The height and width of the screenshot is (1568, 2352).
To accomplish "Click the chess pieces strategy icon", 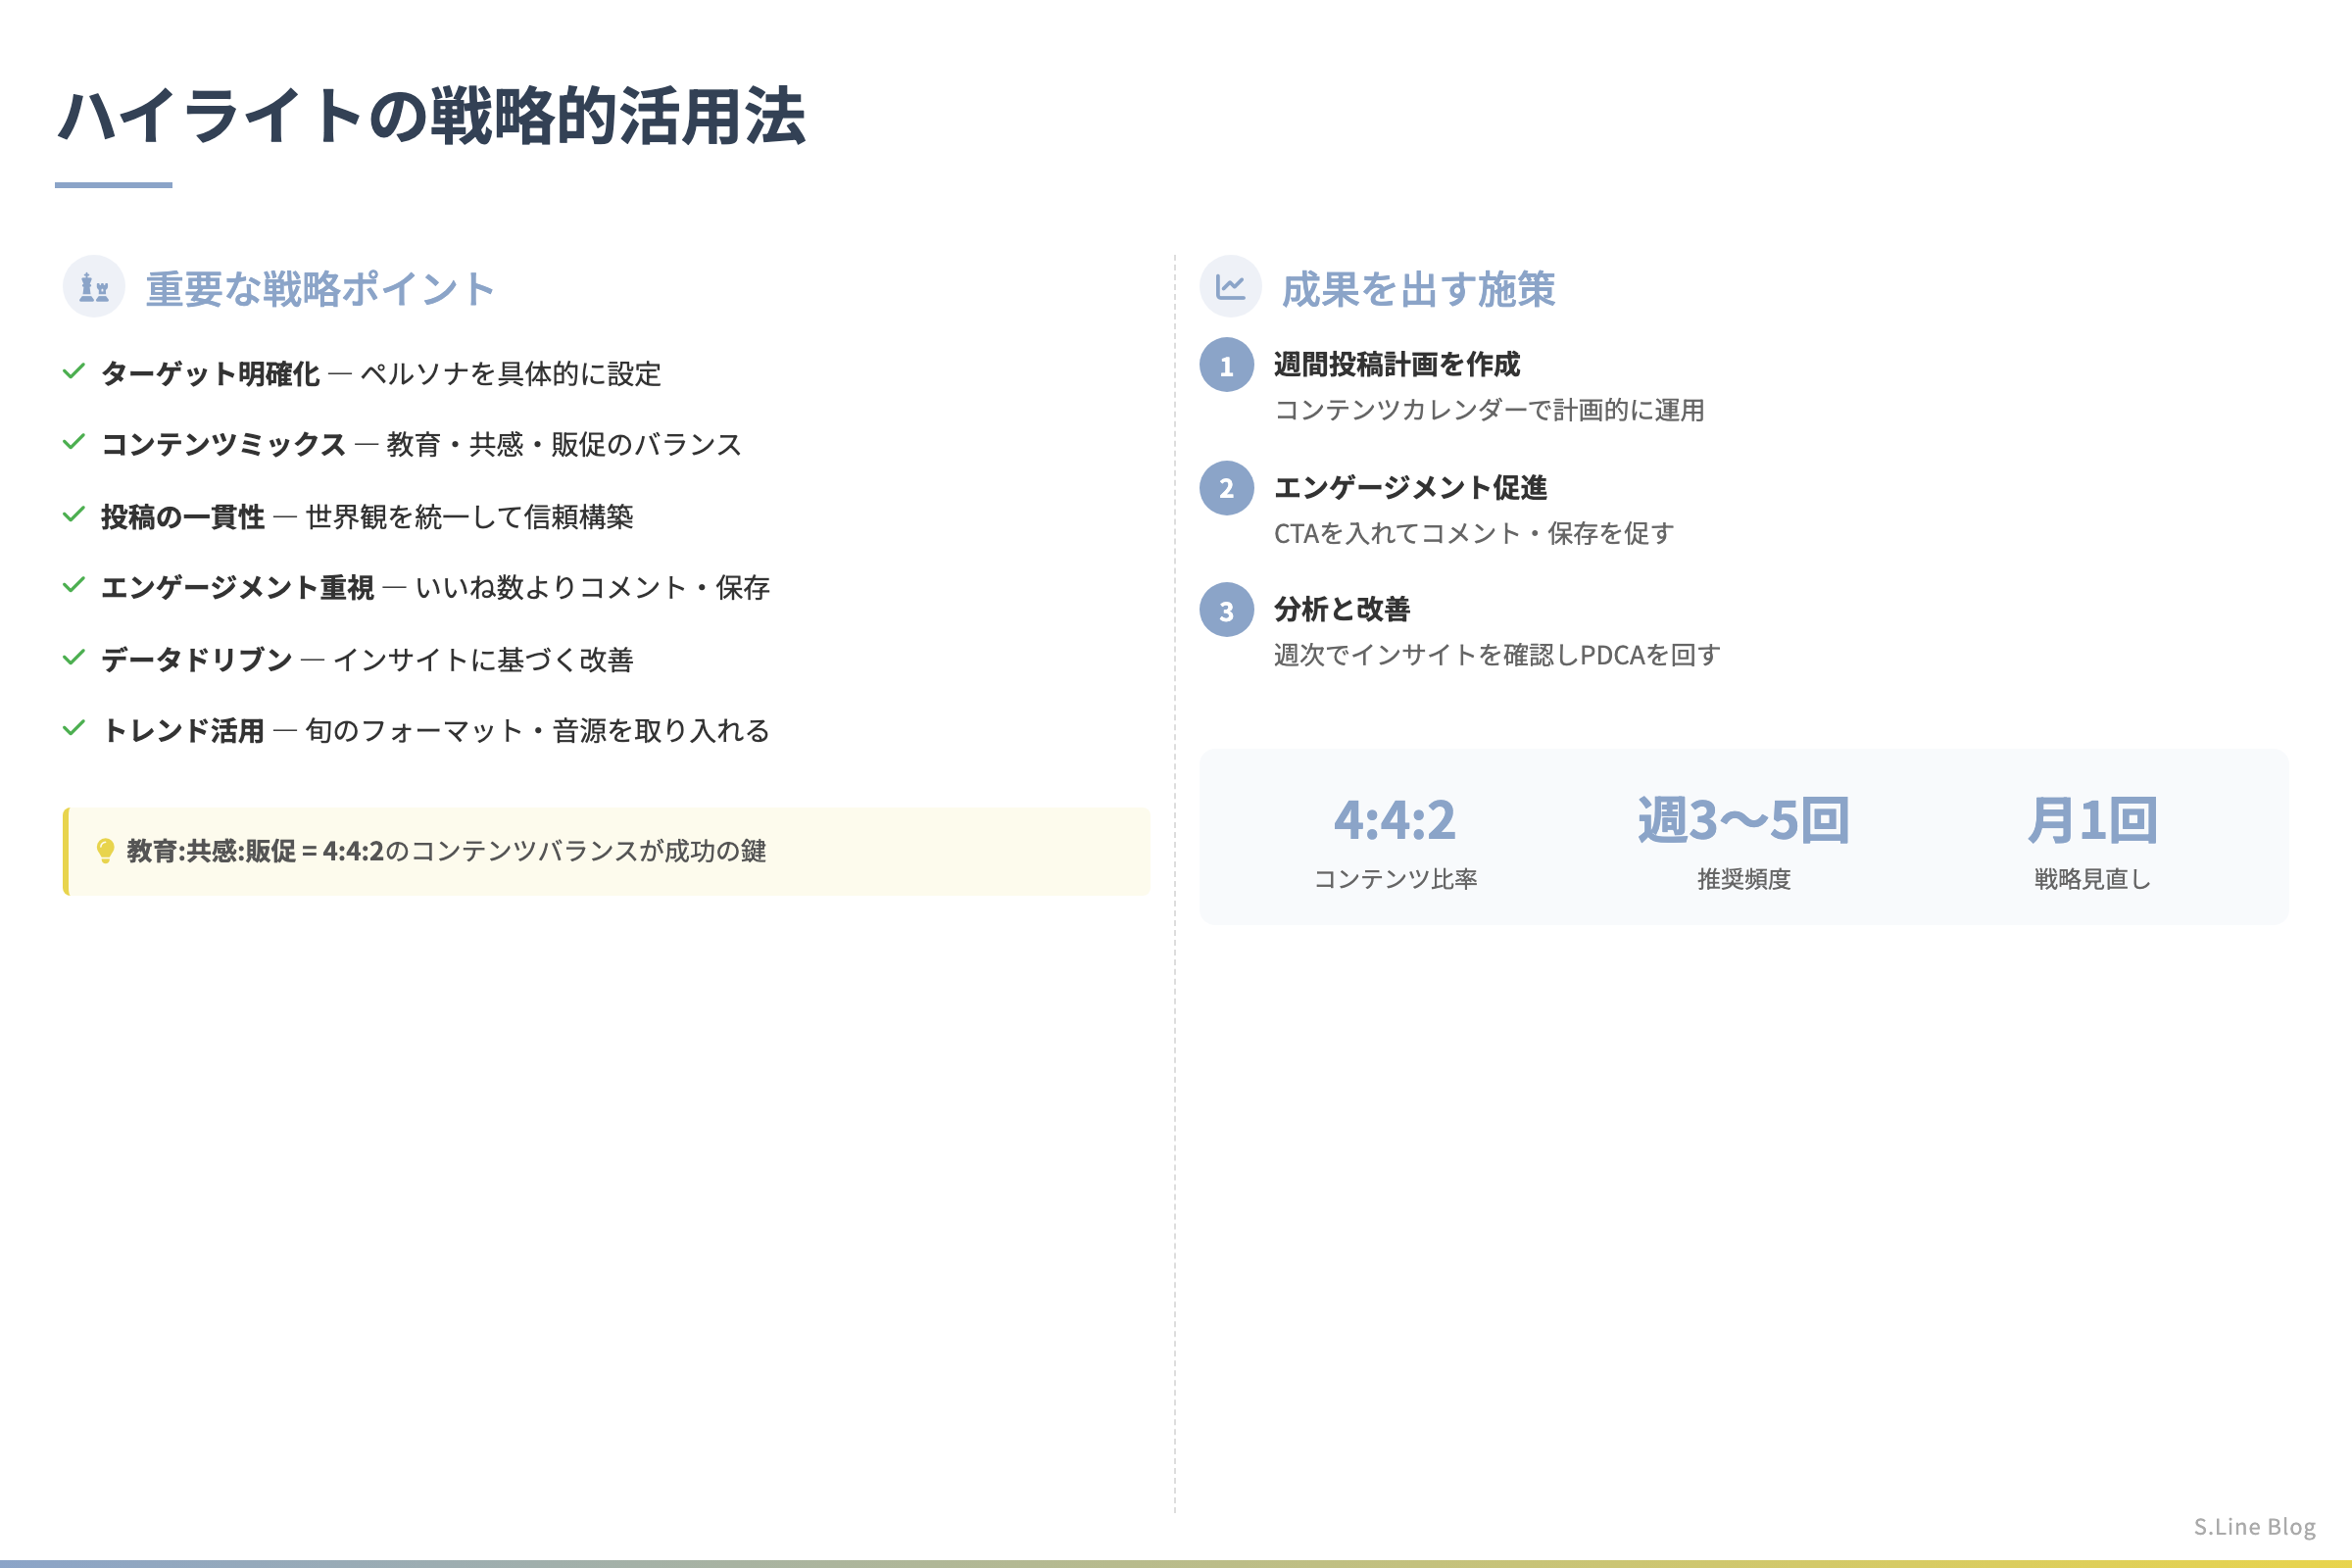I will click(x=94, y=287).
